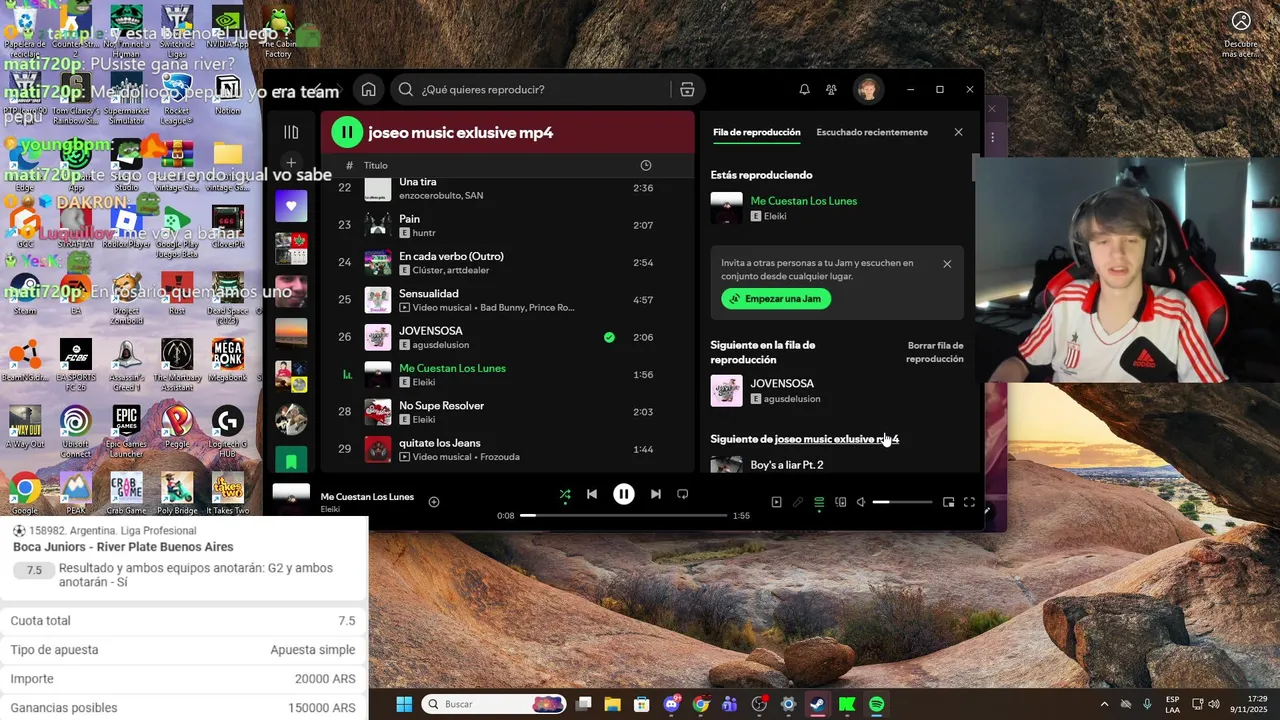Click Borrar fila de reproducción
Viewport: 1280px width, 720px height.
point(935,352)
